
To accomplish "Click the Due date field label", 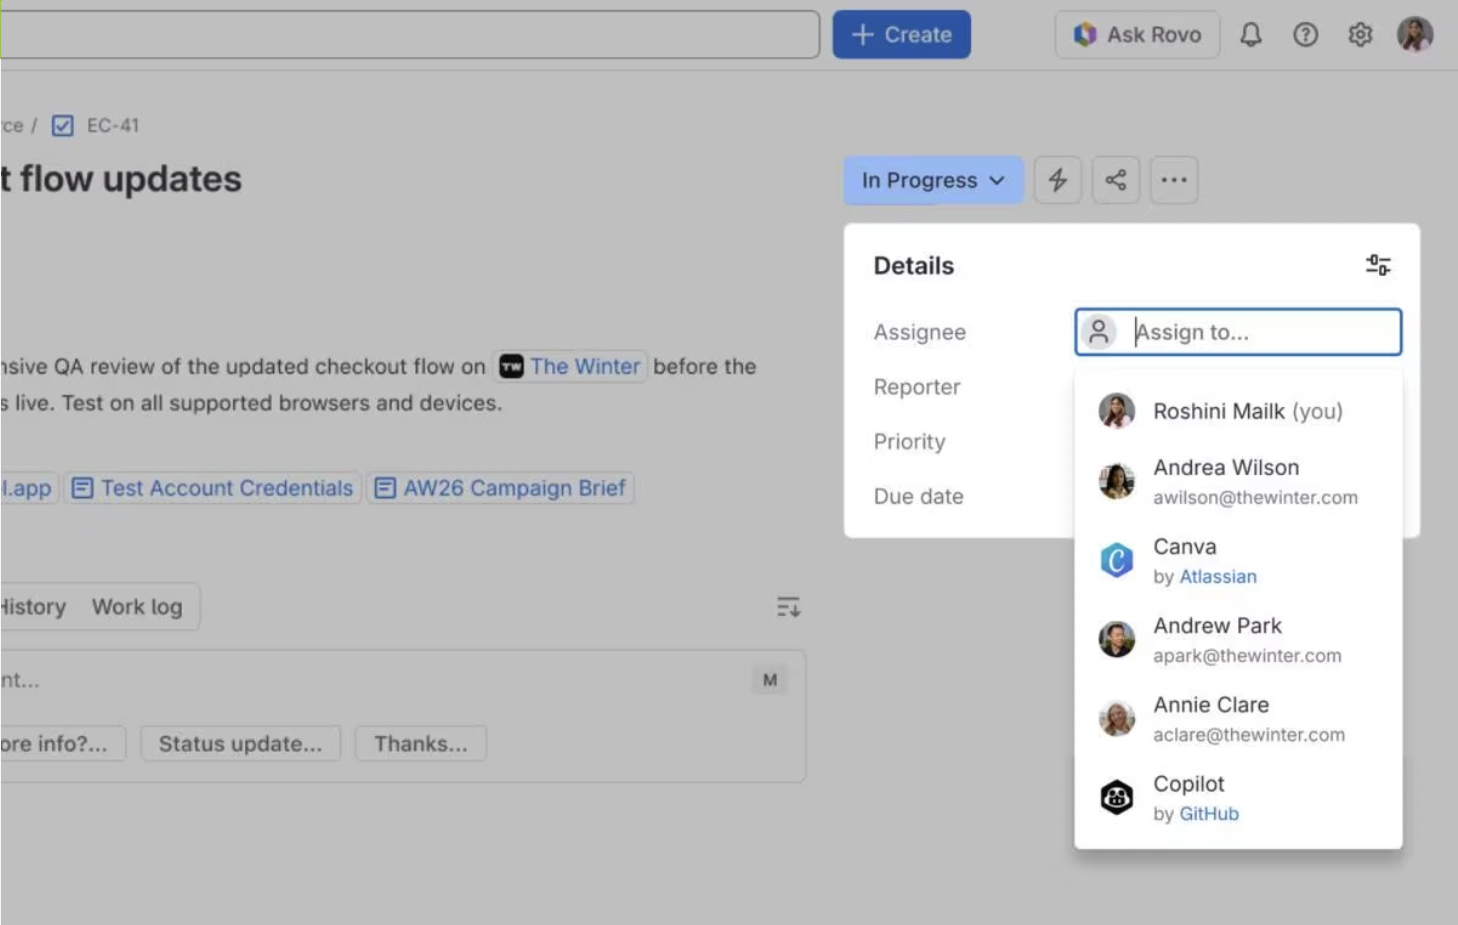I will click(x=918, y=497).
